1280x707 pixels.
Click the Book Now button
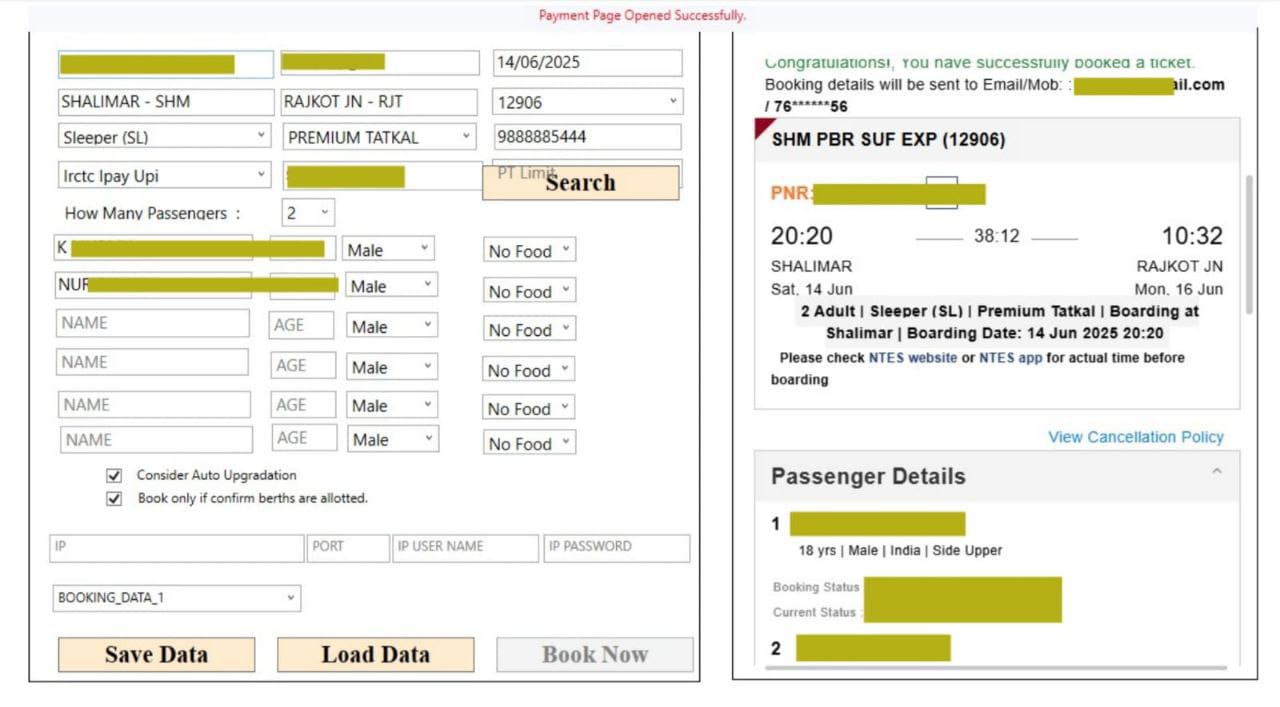pyautogui.click(x=595, y=655)
